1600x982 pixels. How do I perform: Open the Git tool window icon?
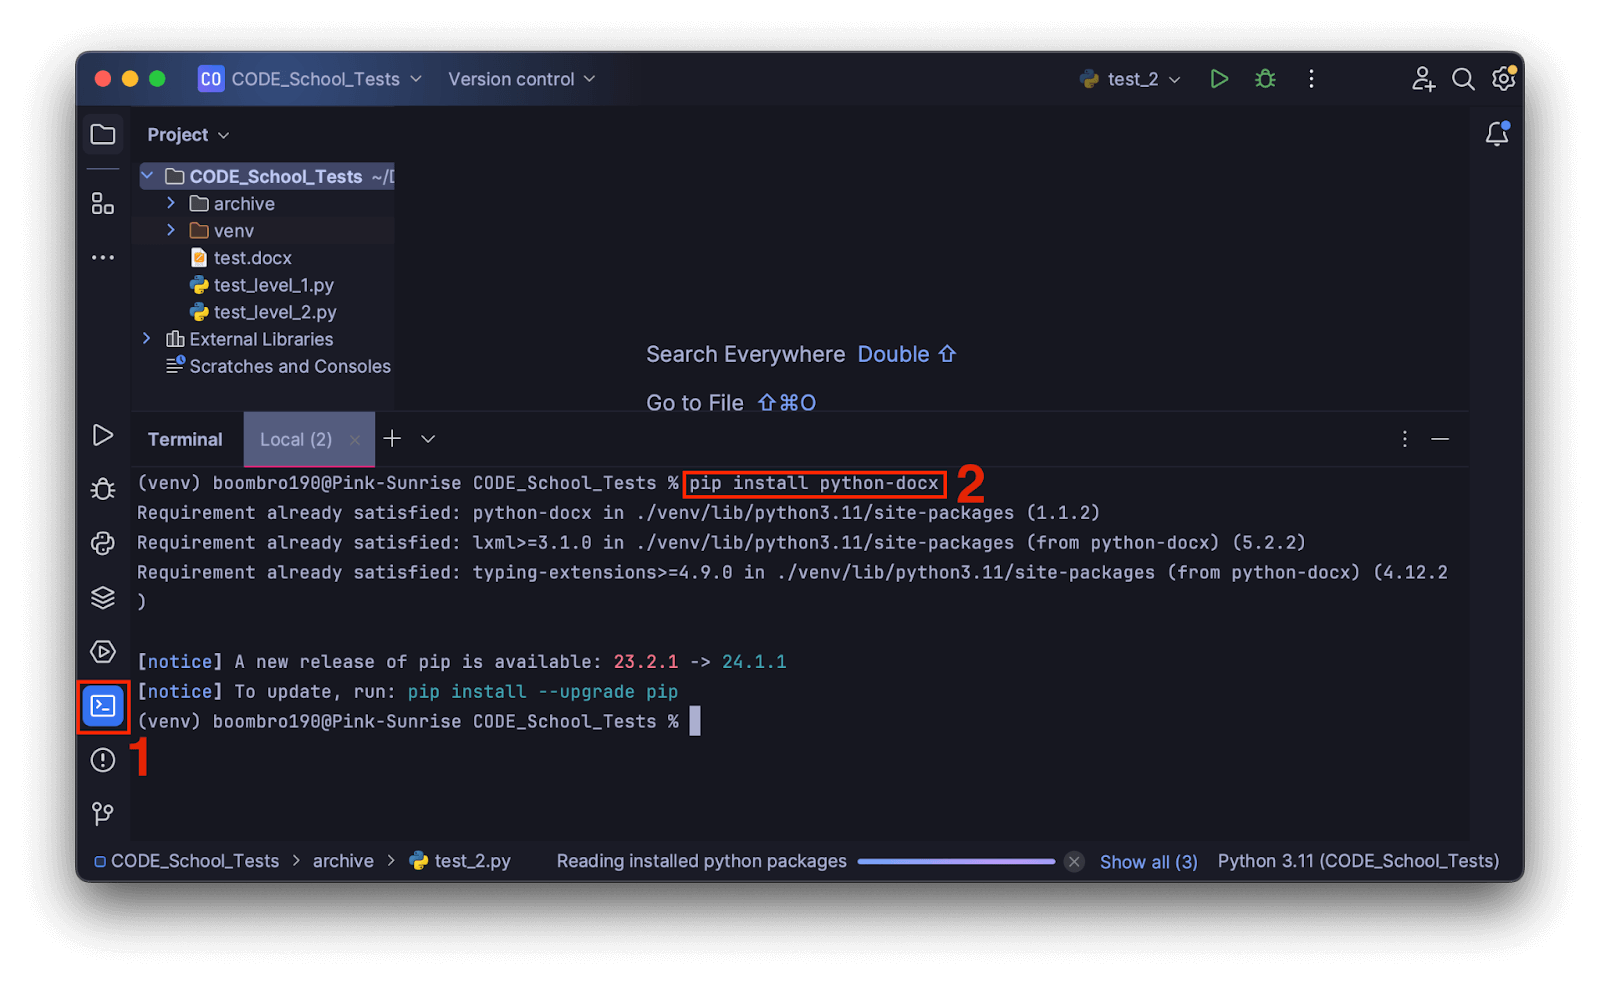point(103,814)
